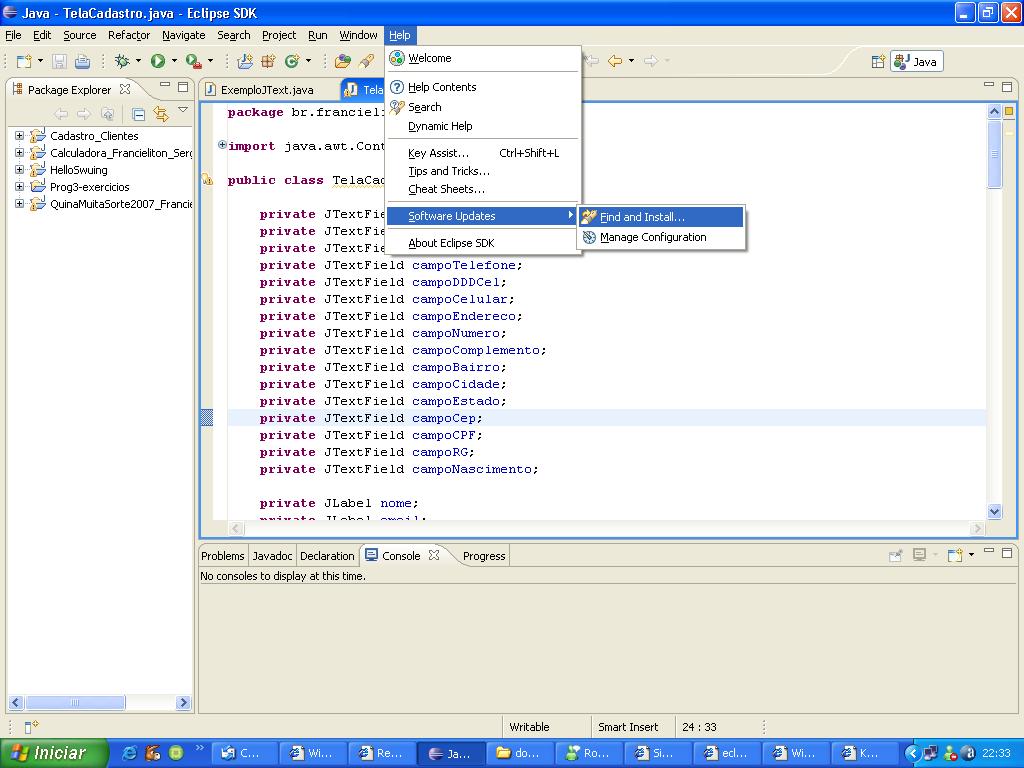Click the New Java Class icon

(x=292, y=61)
